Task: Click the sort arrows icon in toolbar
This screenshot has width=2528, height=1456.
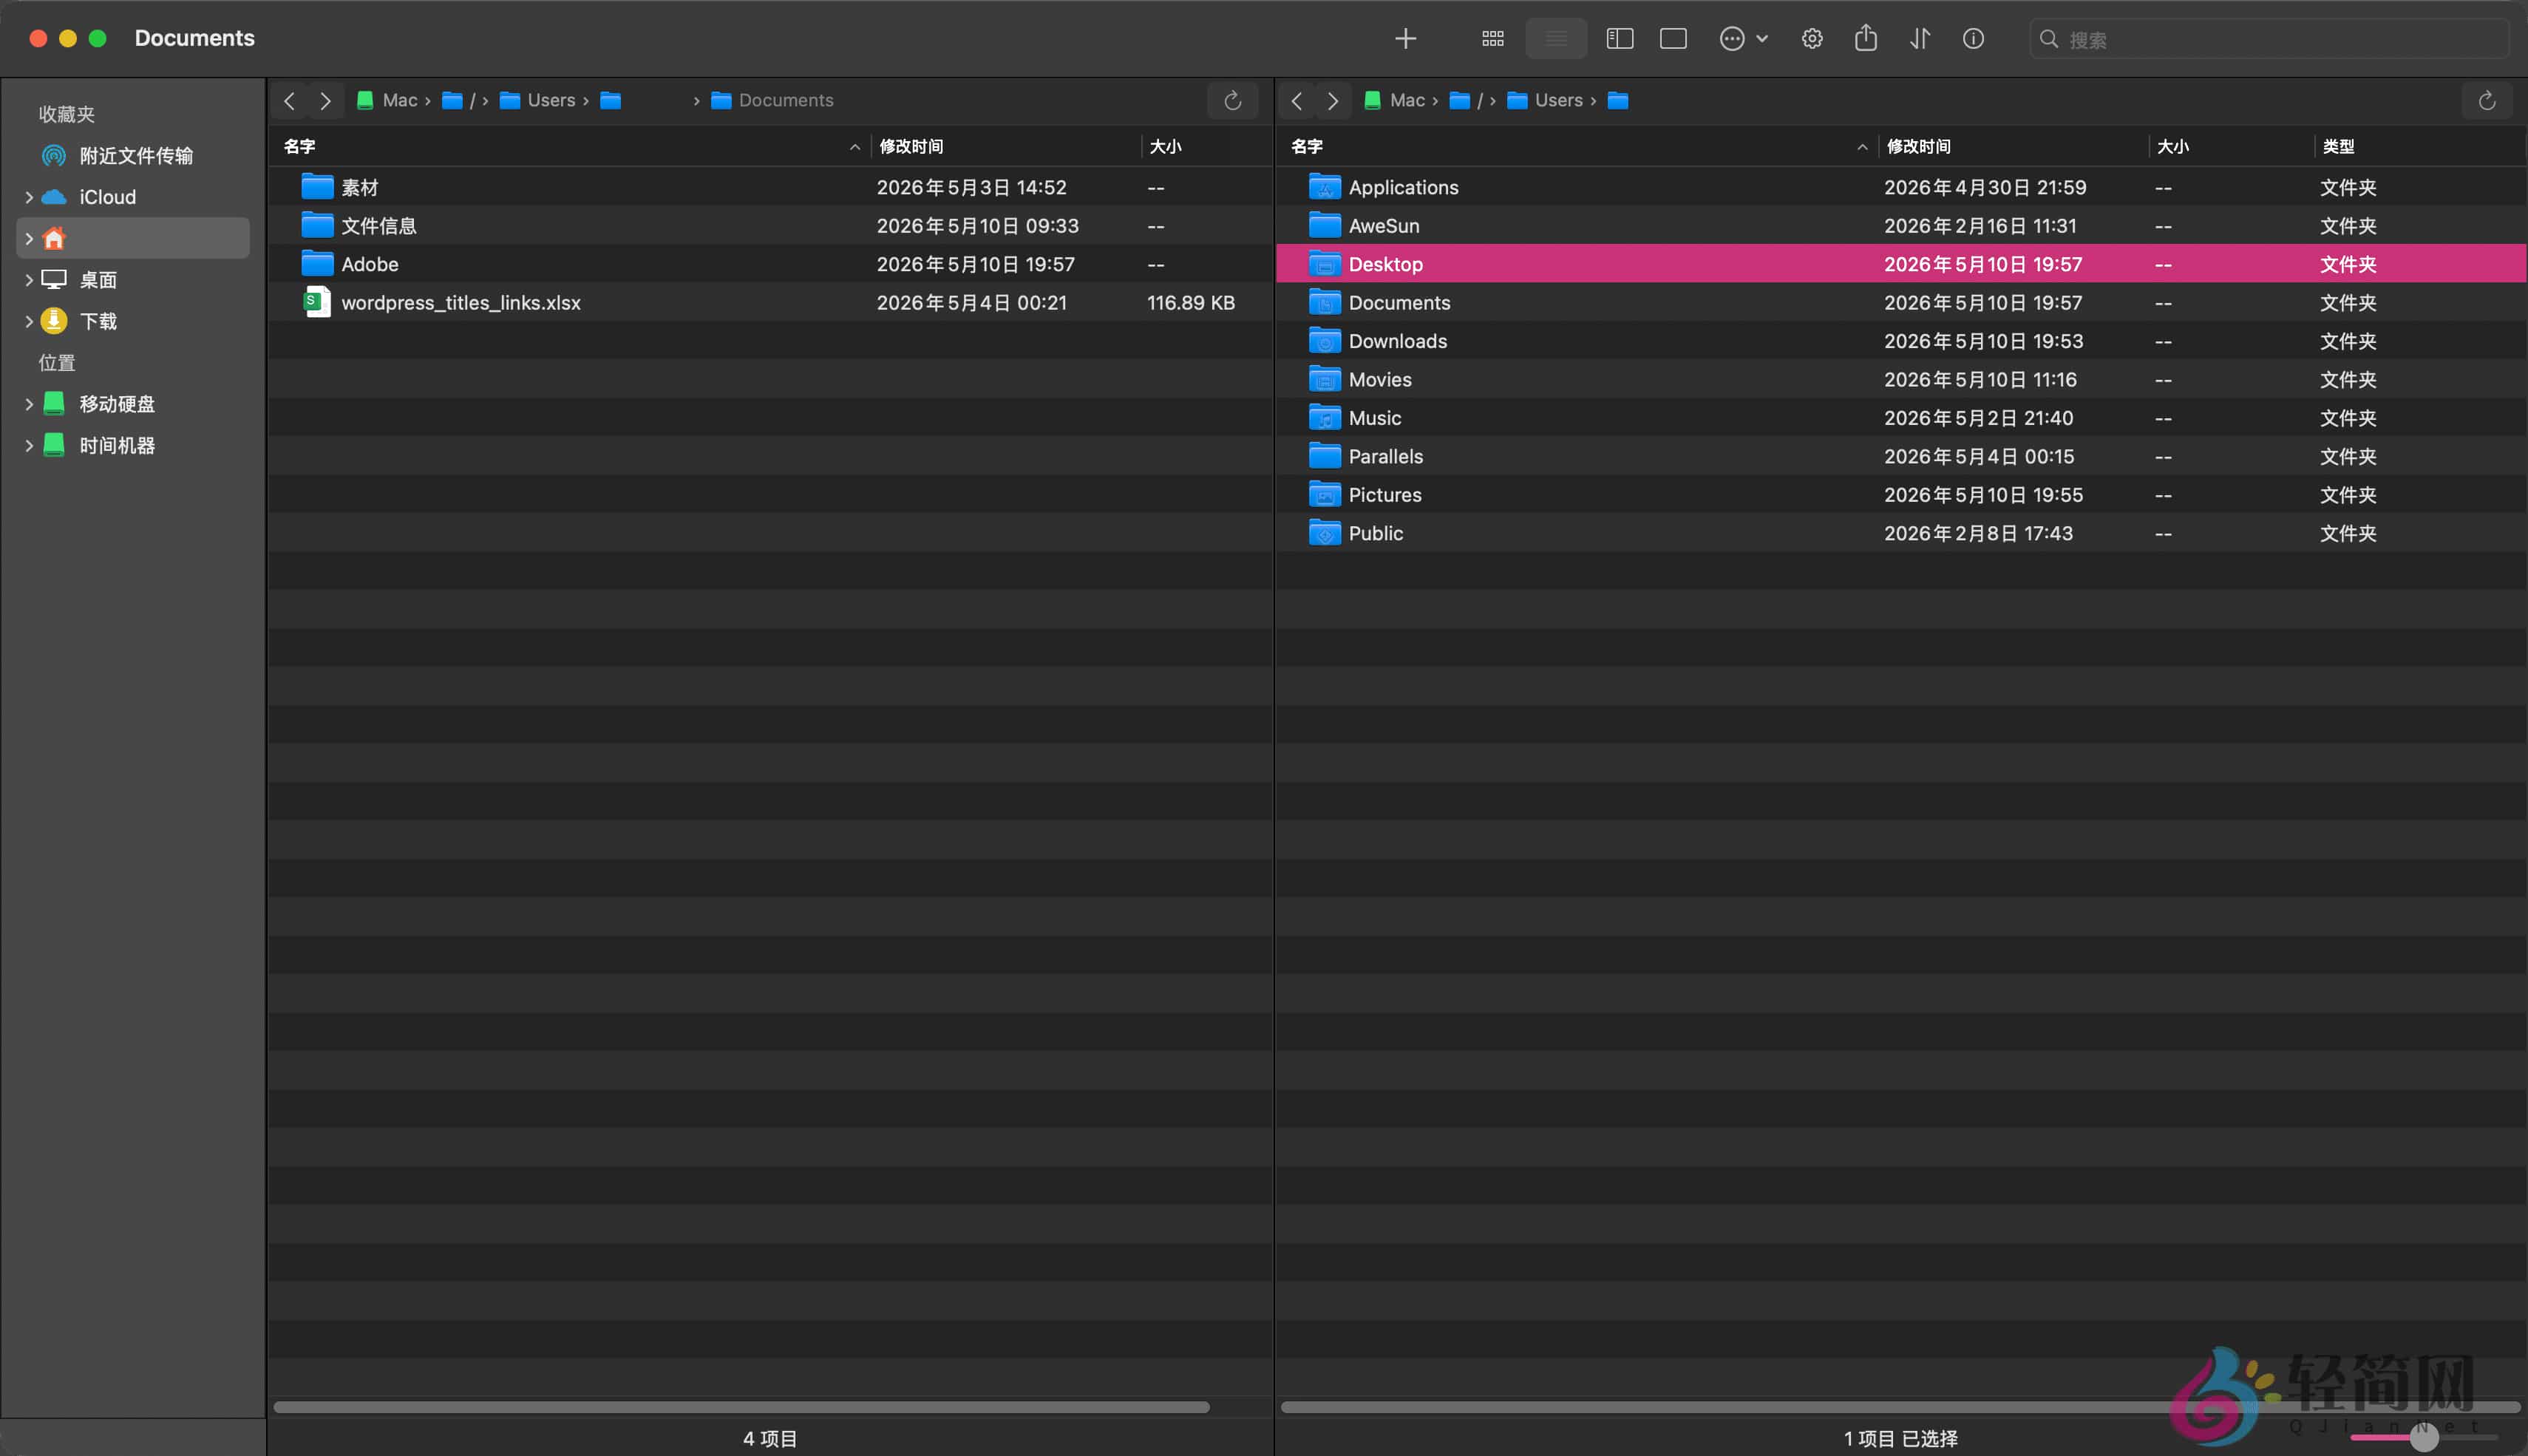Action: coord(1919,39)
